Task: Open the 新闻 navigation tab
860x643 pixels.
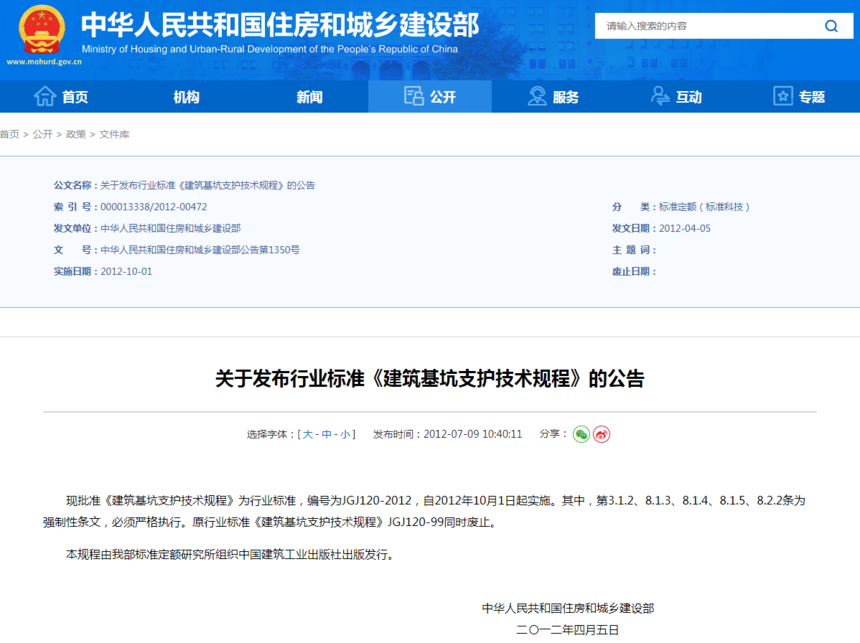Action: pos(309,97)
